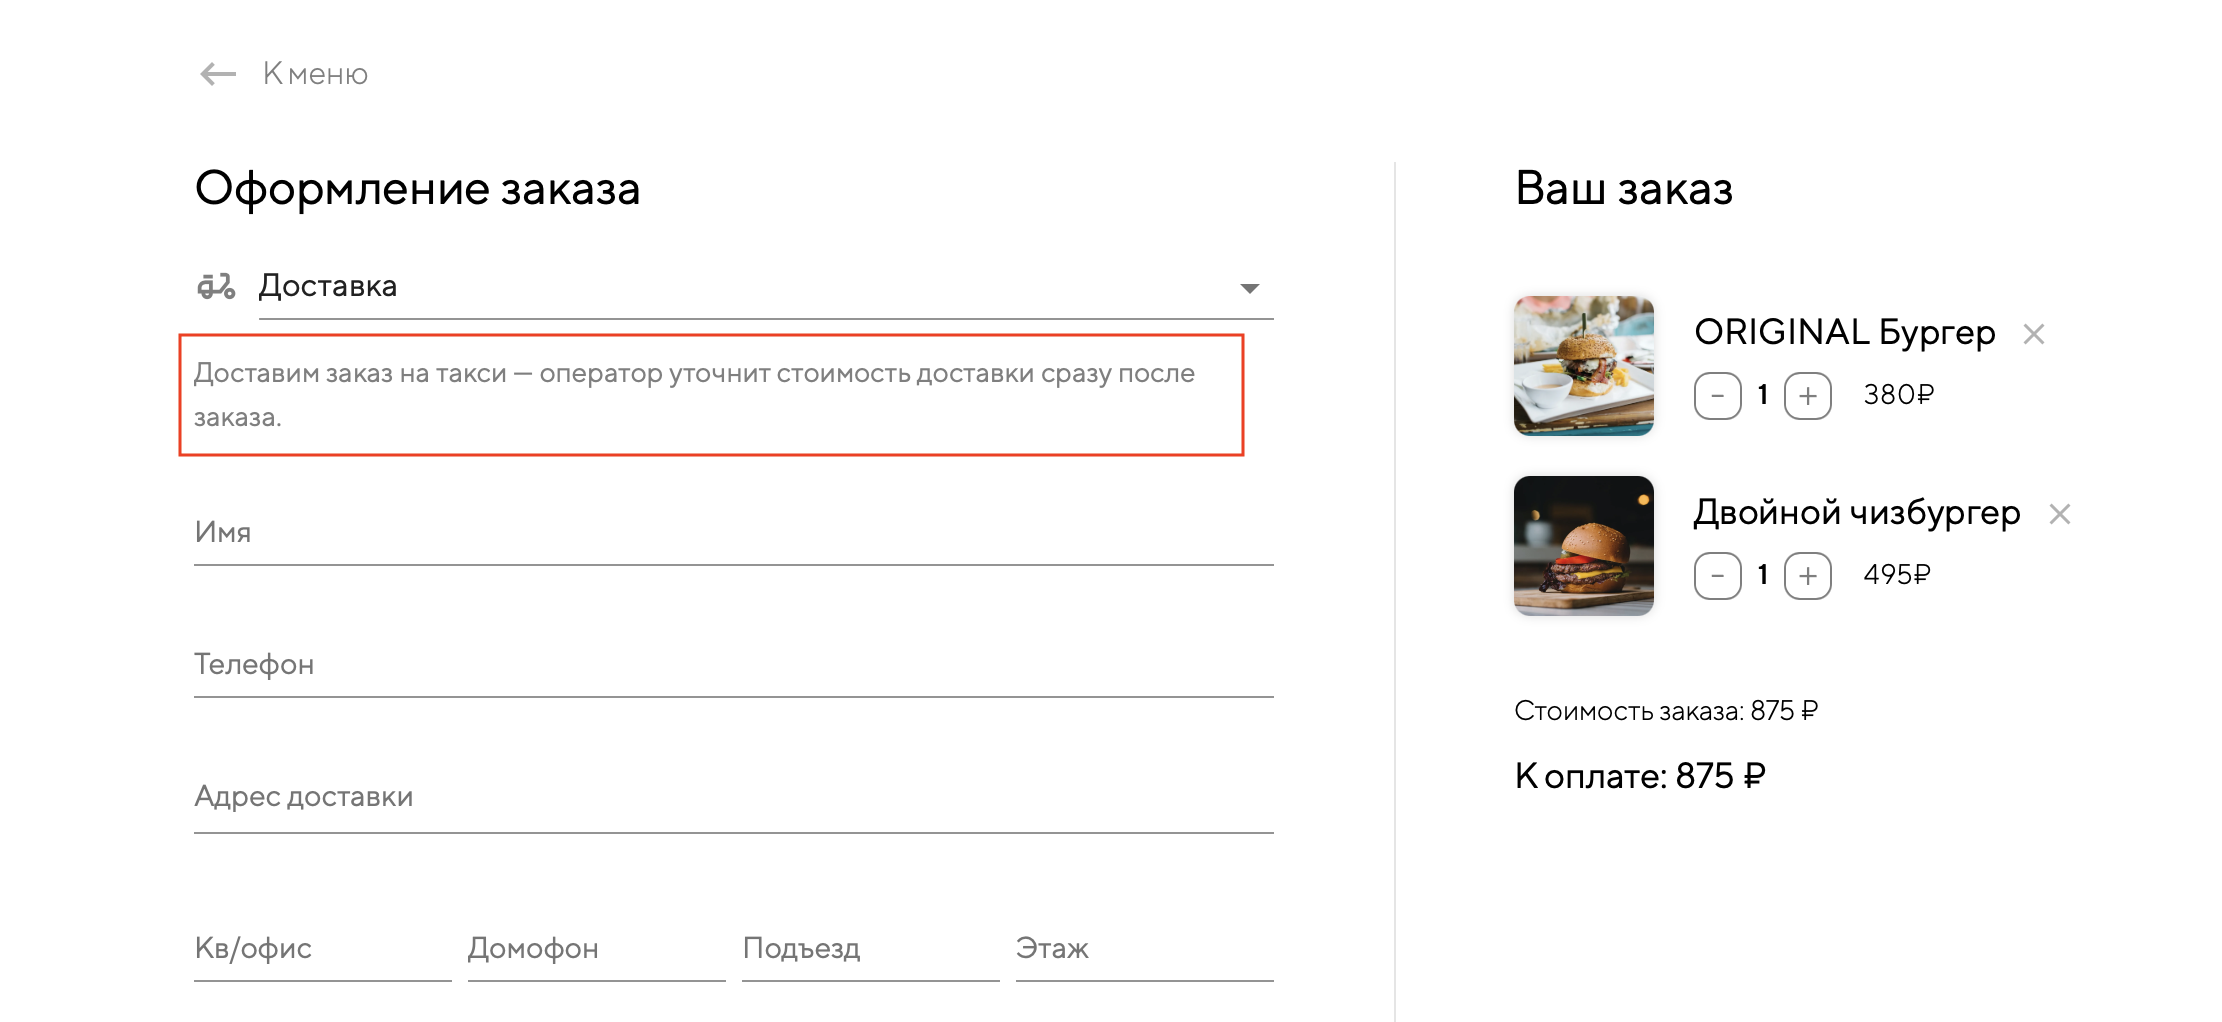
Task: Remove Двойной чизбургер from the order
Action: coord(2059,514)
